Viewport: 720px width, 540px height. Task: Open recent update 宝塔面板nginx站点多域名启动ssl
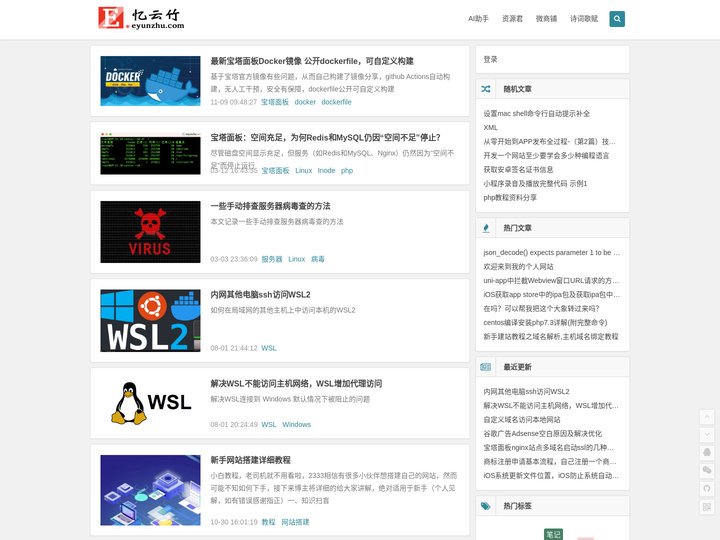coord(548,447)
